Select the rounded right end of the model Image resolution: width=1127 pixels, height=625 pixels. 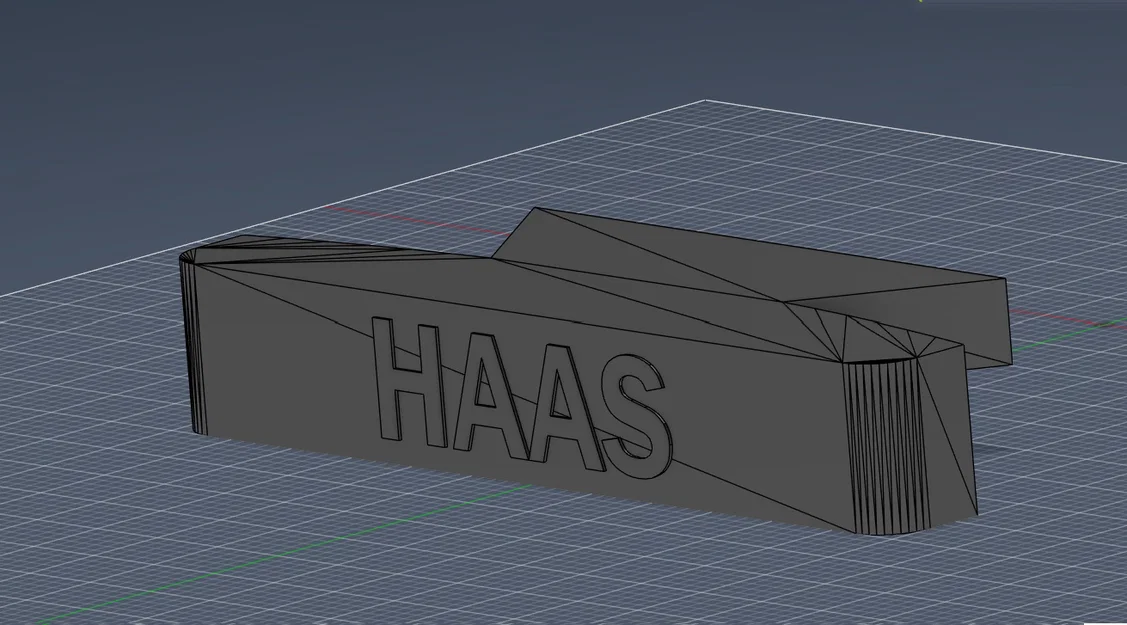[886, 447]
